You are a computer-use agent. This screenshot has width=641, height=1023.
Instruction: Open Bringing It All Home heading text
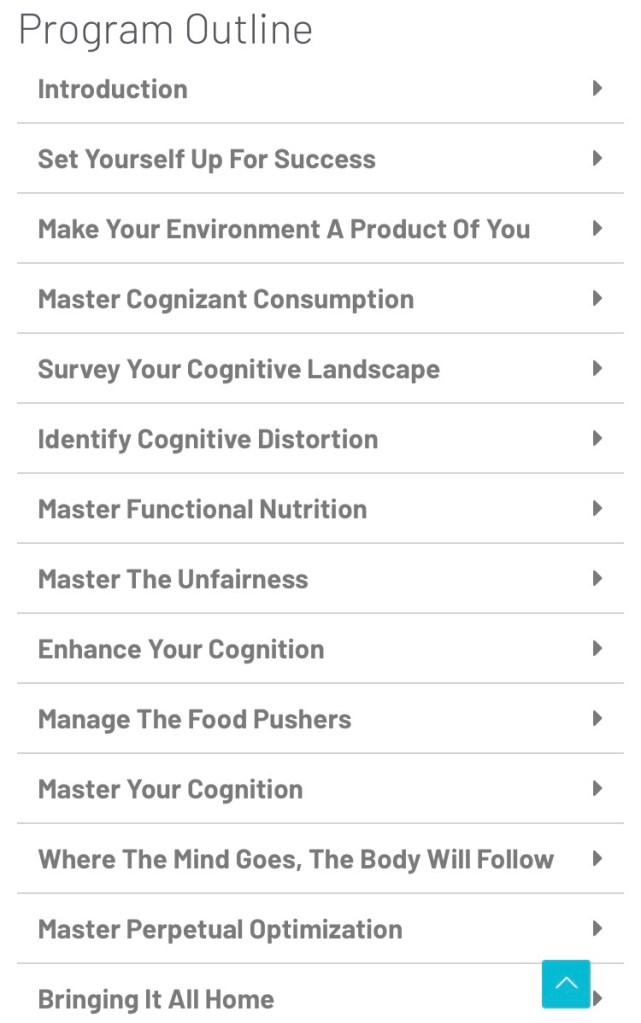(x=155, y=999)
